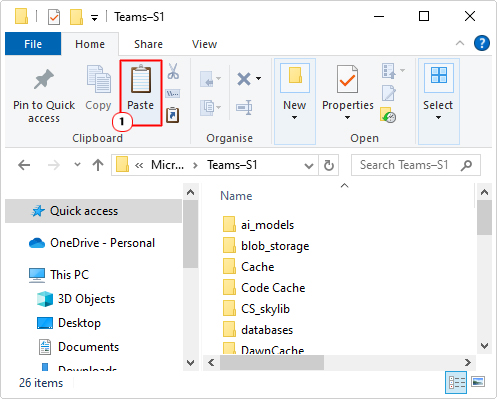This screenshot has height=399, width=497.
Task: Click the Copy path icon
Action: [173, 93]
